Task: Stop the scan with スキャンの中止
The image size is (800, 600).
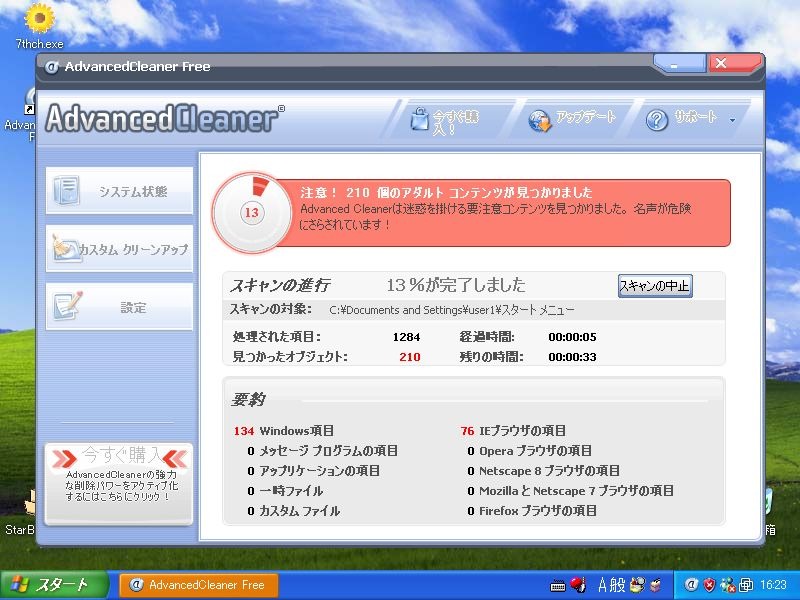Action: coord(655,286)
